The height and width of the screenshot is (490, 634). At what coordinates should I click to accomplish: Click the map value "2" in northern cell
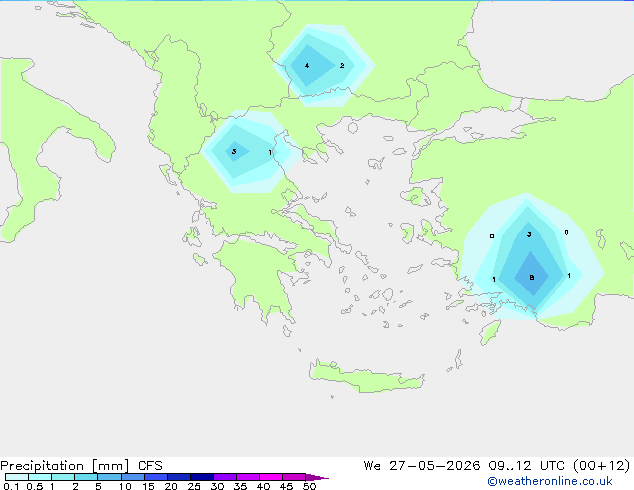click(342, 65)
